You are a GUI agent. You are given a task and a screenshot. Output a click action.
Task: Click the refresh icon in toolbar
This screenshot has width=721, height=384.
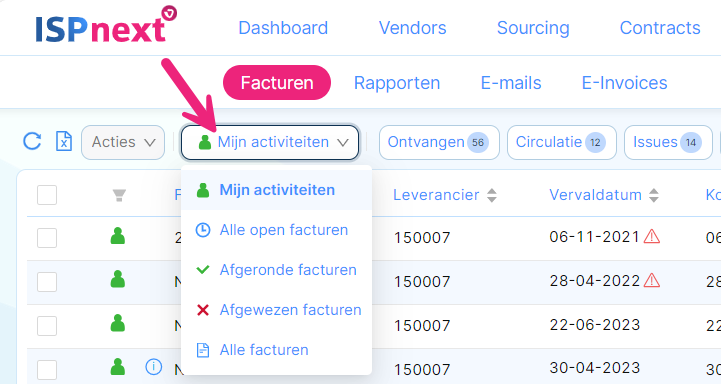click(x=32, y=142)
